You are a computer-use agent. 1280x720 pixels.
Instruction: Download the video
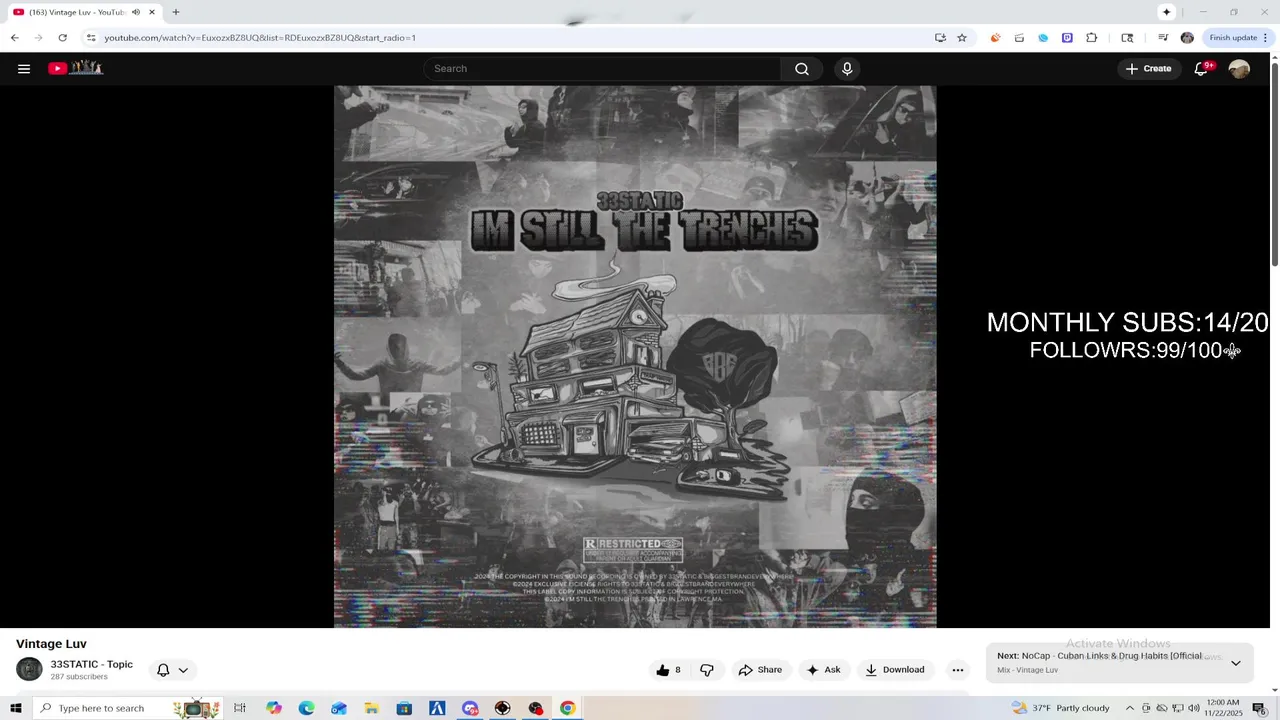click(x=895, y=670)
